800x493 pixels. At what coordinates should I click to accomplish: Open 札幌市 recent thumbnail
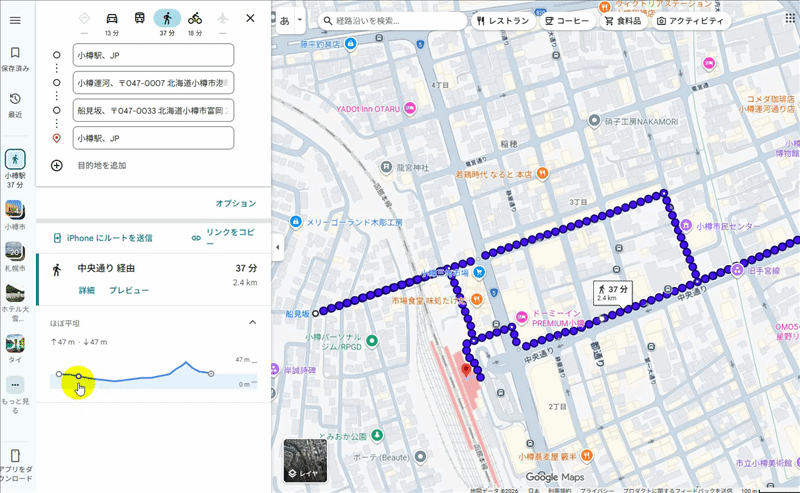(15, 256)
